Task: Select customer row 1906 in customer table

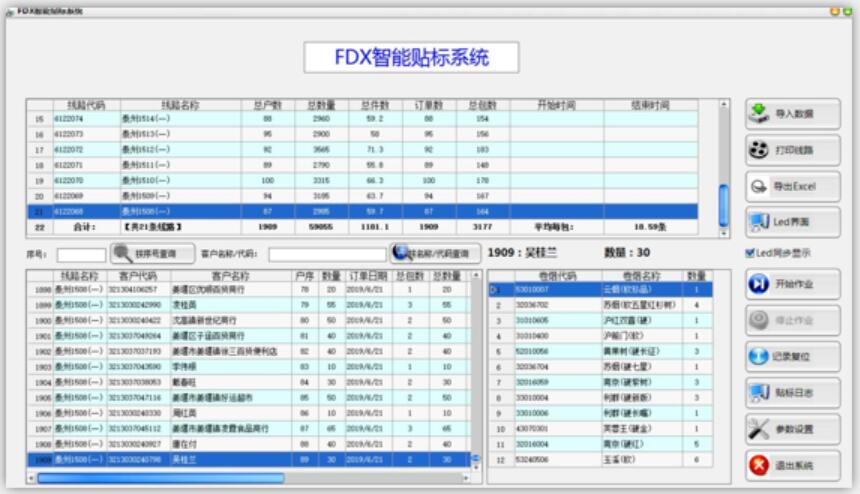Action: click(x=249, y=413)
